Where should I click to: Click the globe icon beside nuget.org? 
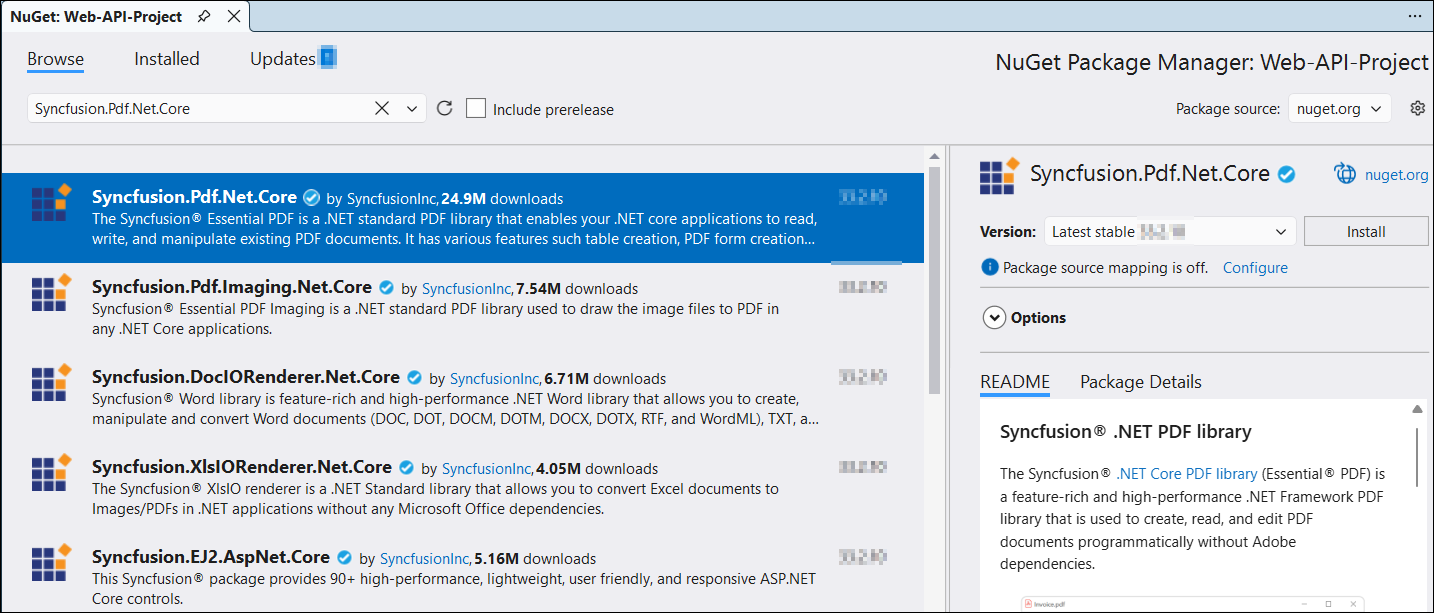pyautogui.click(x=1345, y=174)
